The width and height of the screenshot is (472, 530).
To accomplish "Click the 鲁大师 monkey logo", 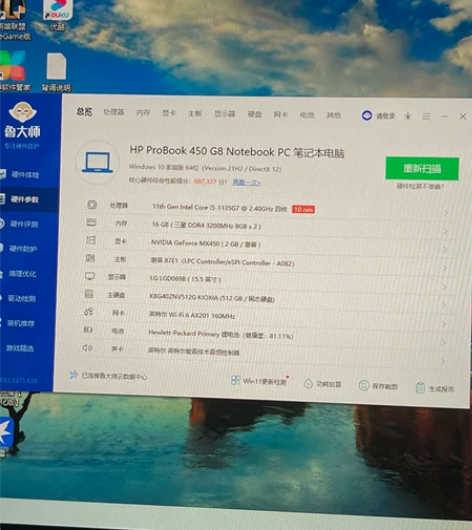I will [x=22, y=112].
